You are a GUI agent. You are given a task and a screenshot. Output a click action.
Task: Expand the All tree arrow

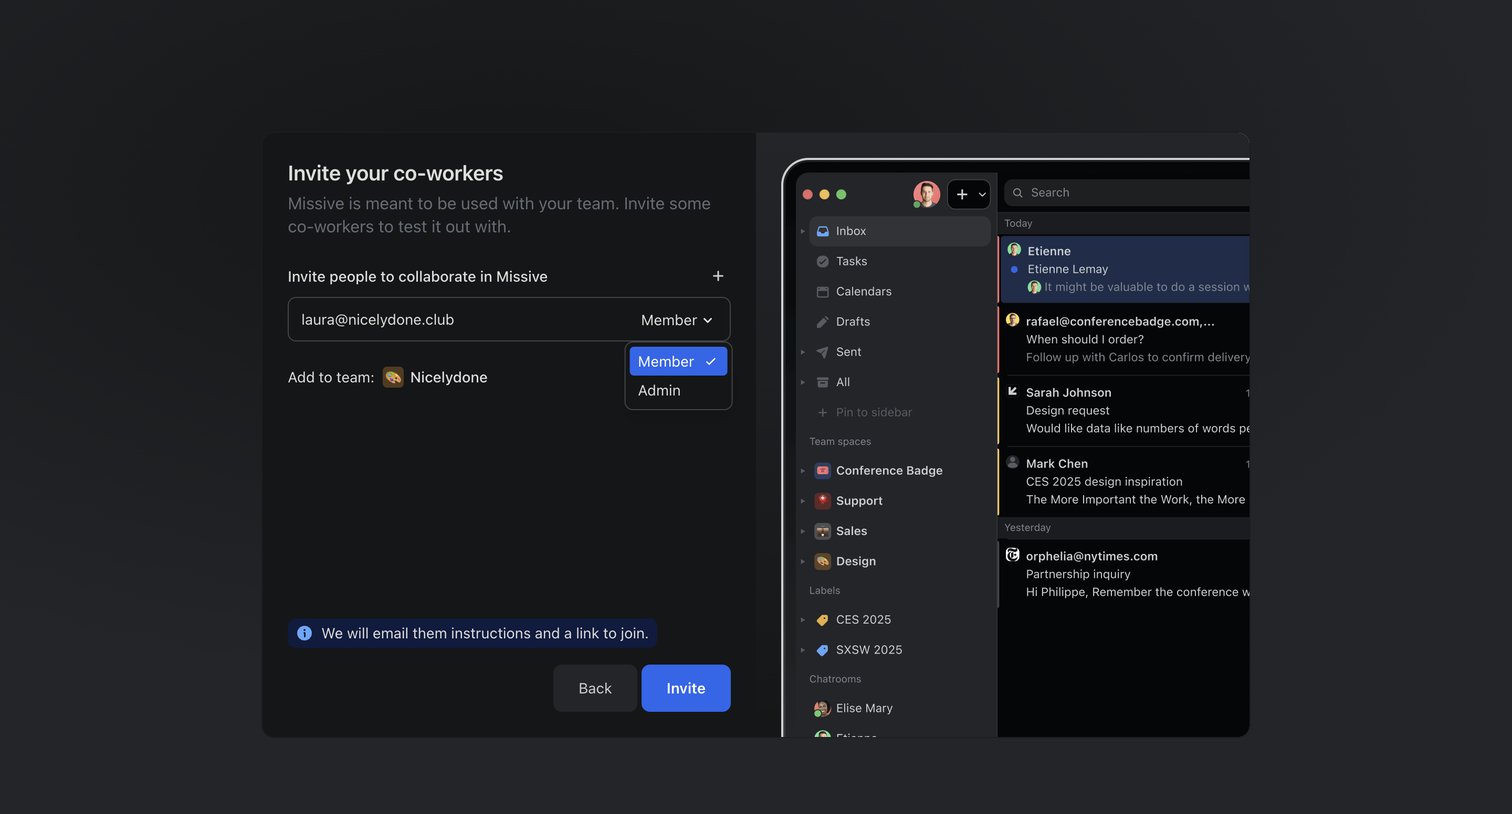tap(803, 382)
